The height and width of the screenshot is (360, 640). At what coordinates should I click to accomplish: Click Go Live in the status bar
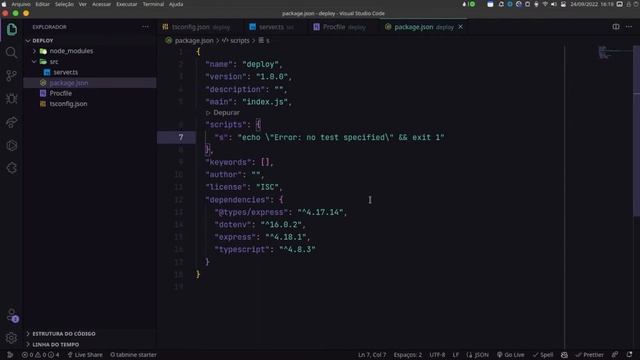(x=510, y=355)
